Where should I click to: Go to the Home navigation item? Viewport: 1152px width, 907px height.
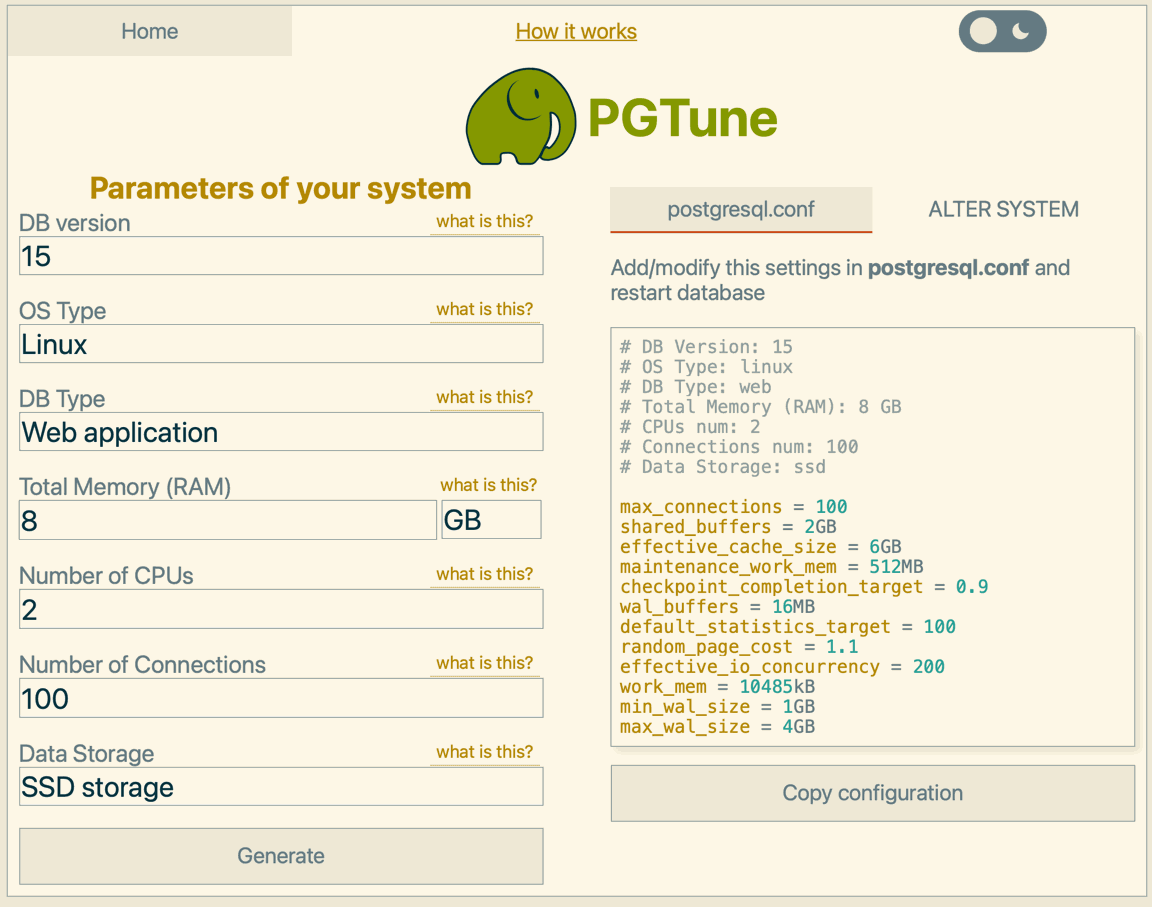click(150, 32)
